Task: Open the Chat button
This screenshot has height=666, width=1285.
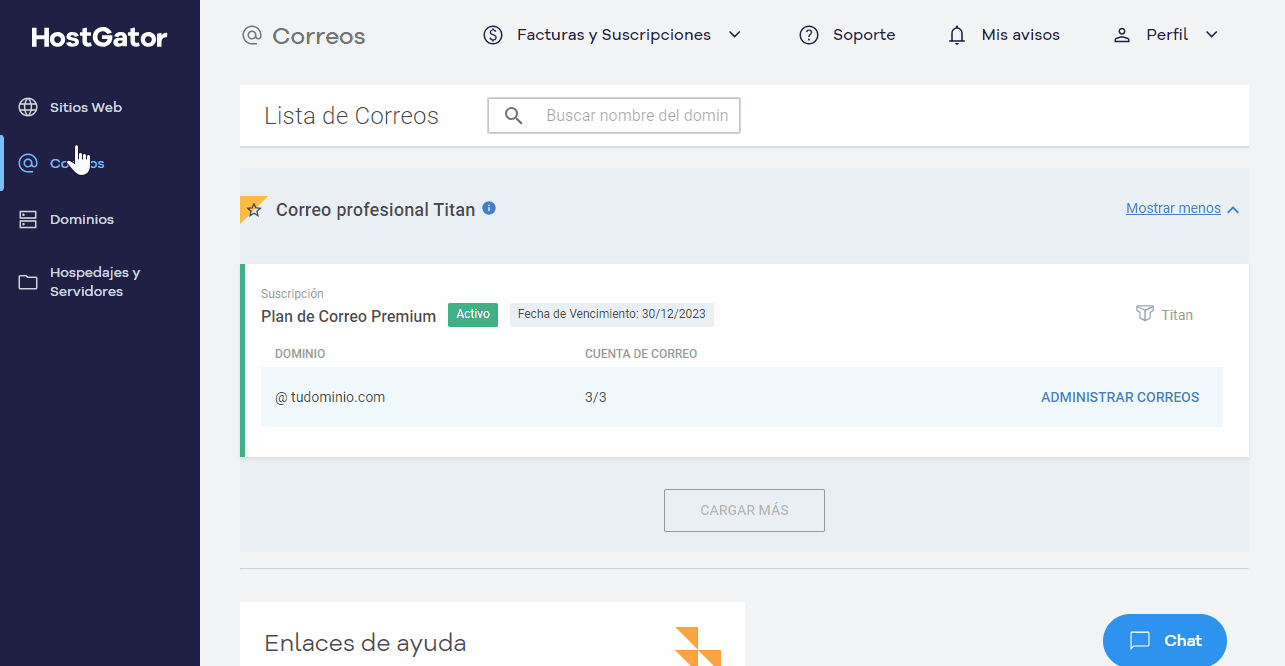Action: pyautogui.click(x=1165, y=640)
